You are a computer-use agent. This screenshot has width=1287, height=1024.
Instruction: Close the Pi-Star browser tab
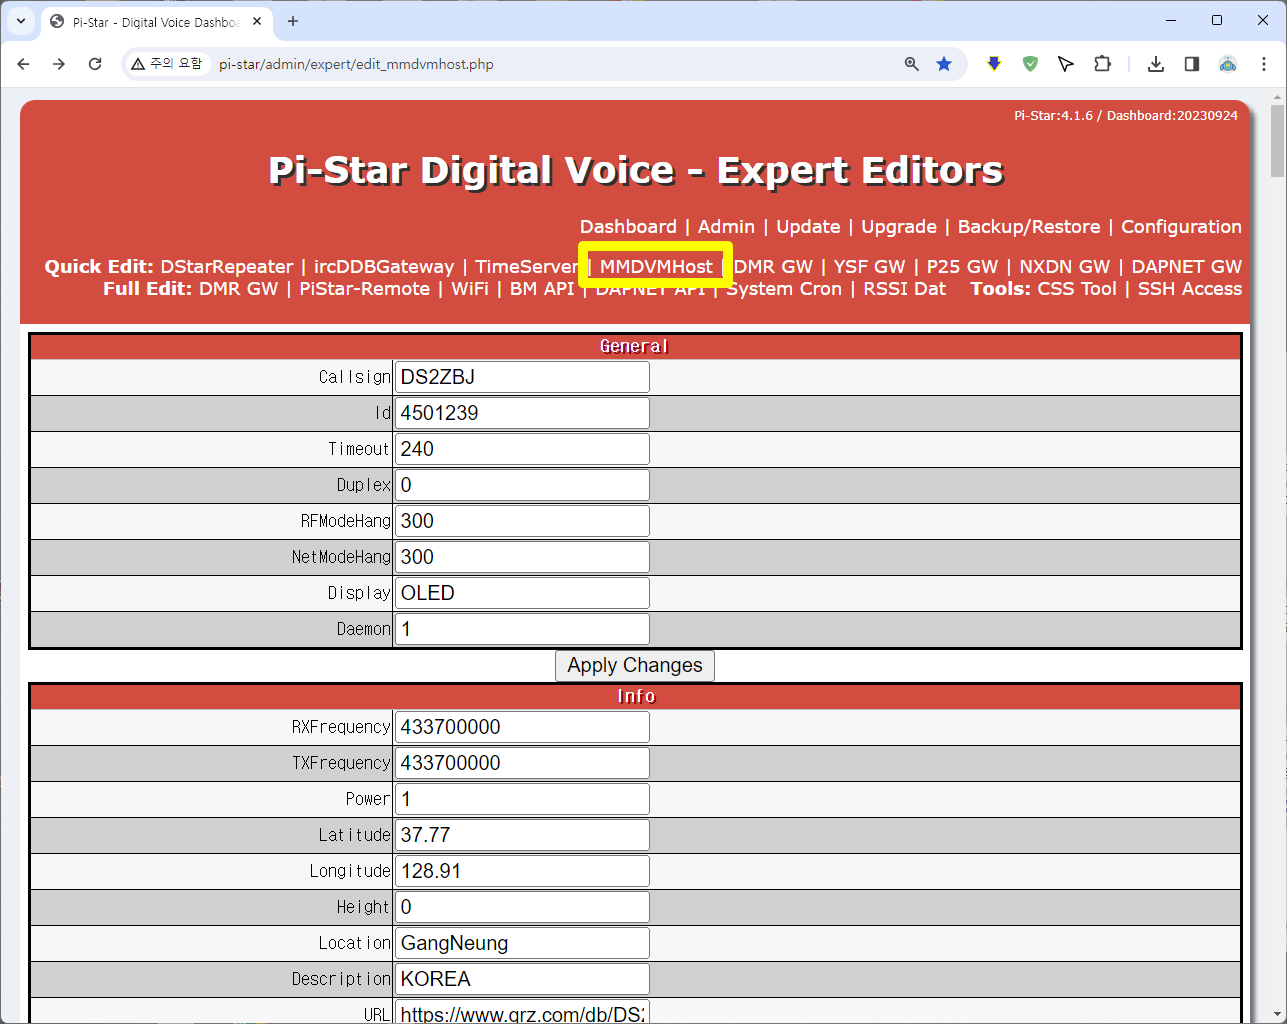257,21
